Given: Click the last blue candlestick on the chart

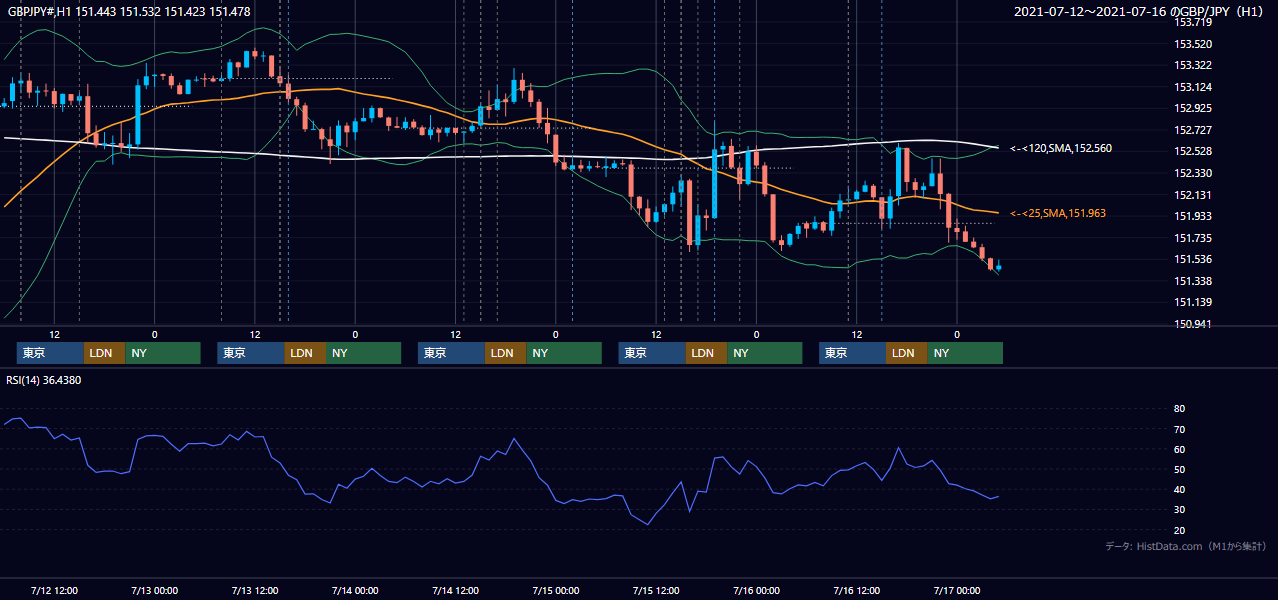Looking at the screenshot, I should pyautogui.click(x=999, y=266).
